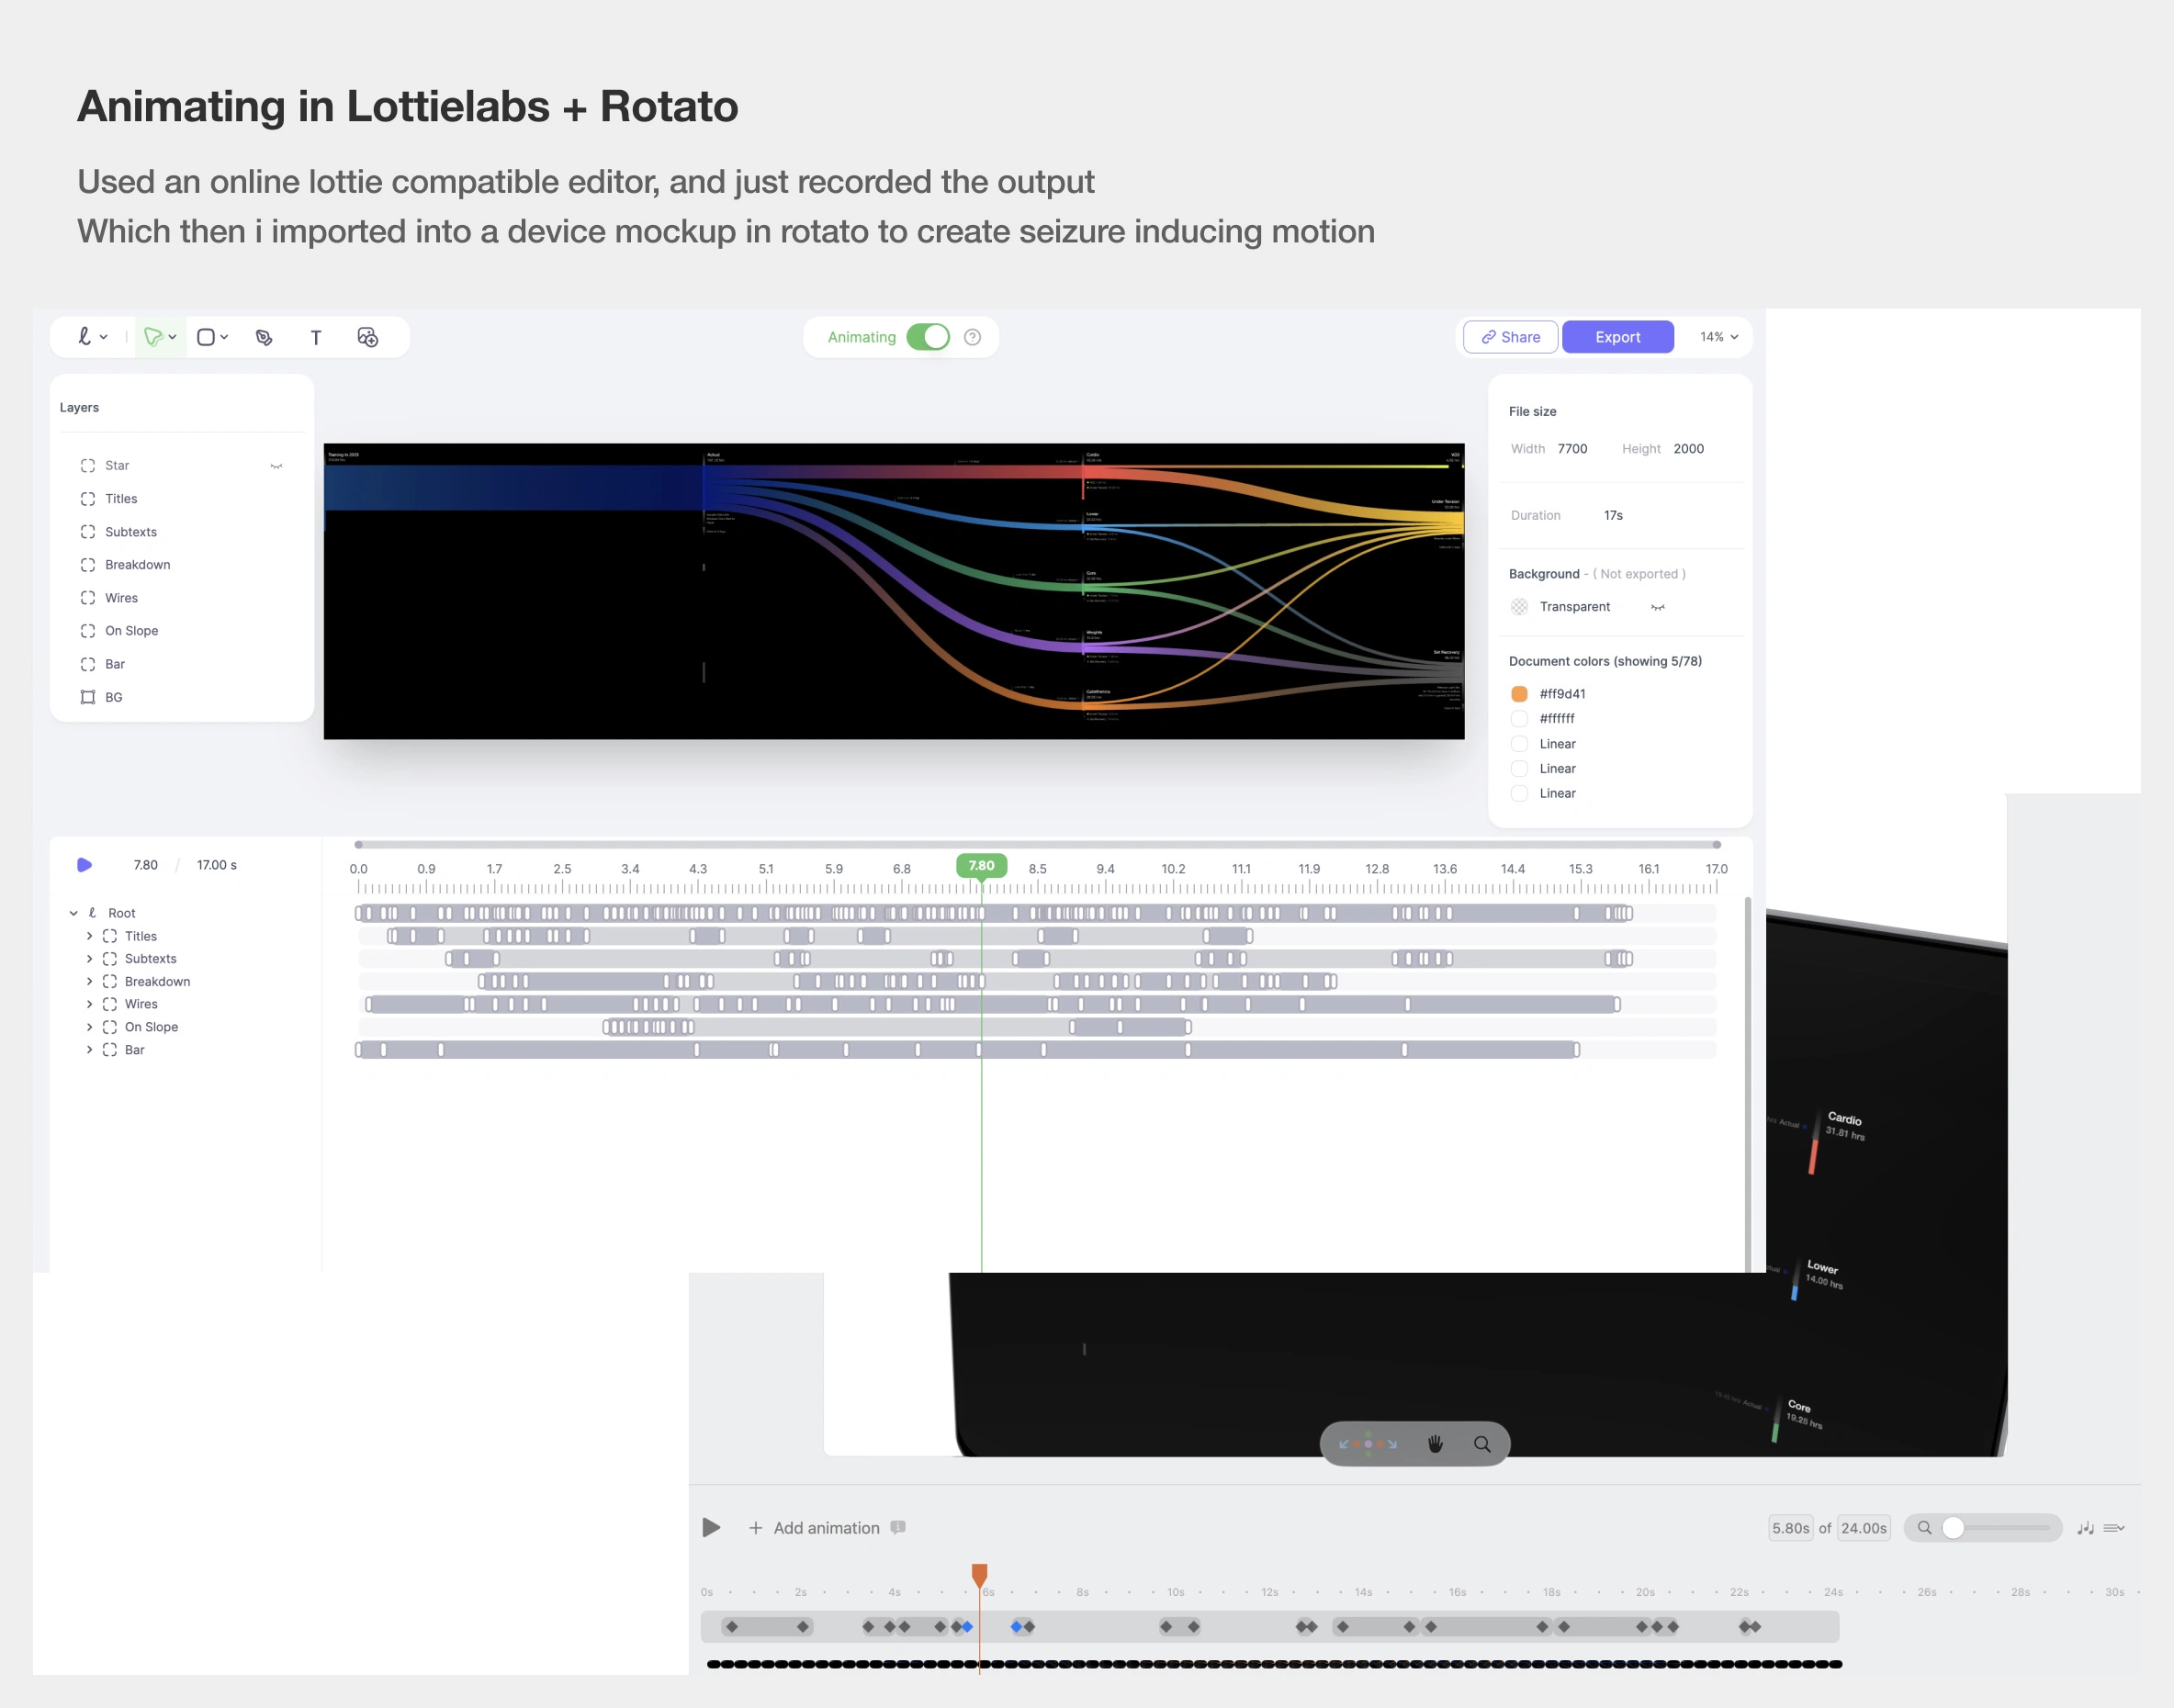The image size is (2174, 1708).
Task: Click Add animation in Rotato
Action: (826, 1528)
